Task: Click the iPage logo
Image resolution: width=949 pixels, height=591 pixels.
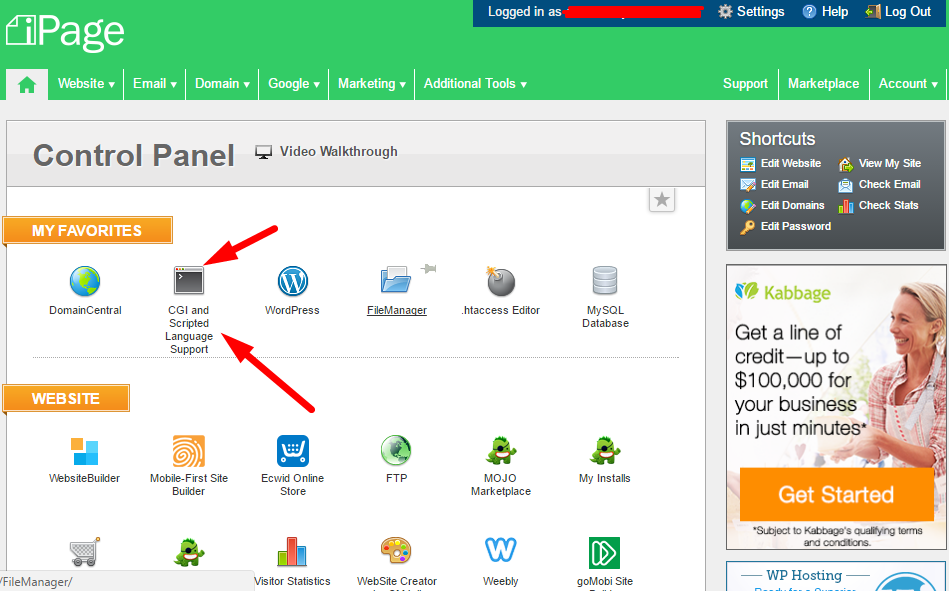Action: 65,33
